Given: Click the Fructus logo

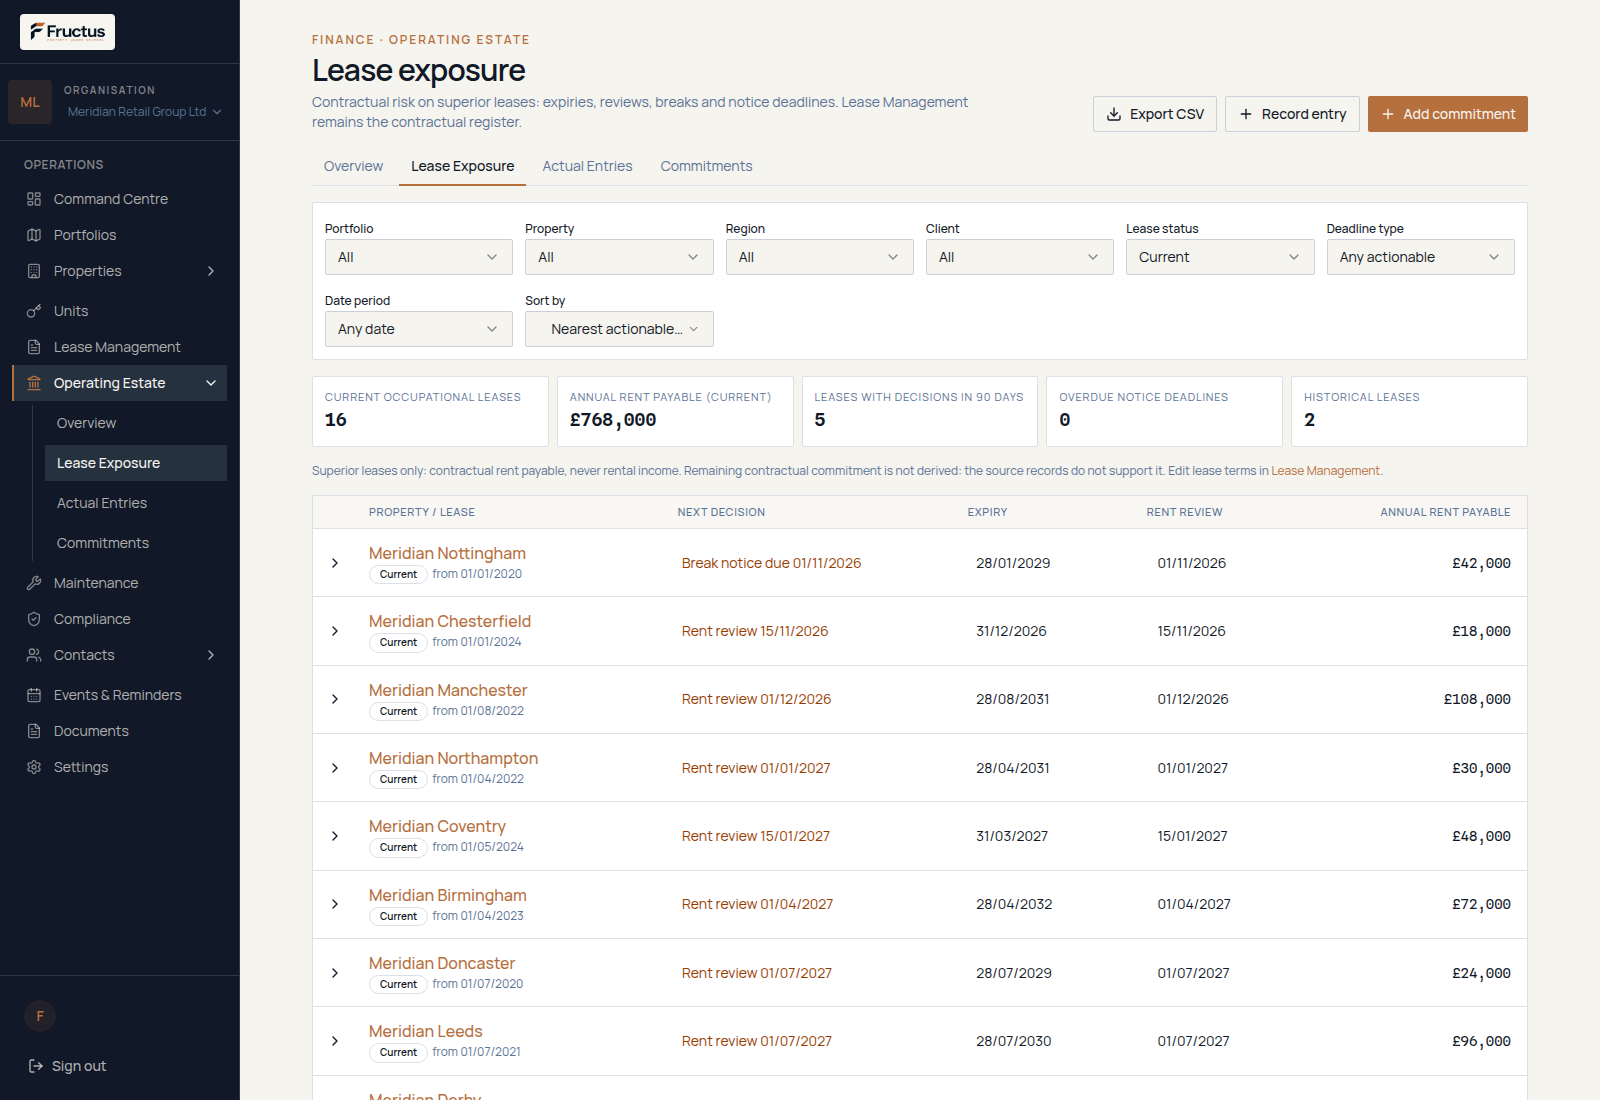Looking at the screenshot, I should tap(67, 32).
